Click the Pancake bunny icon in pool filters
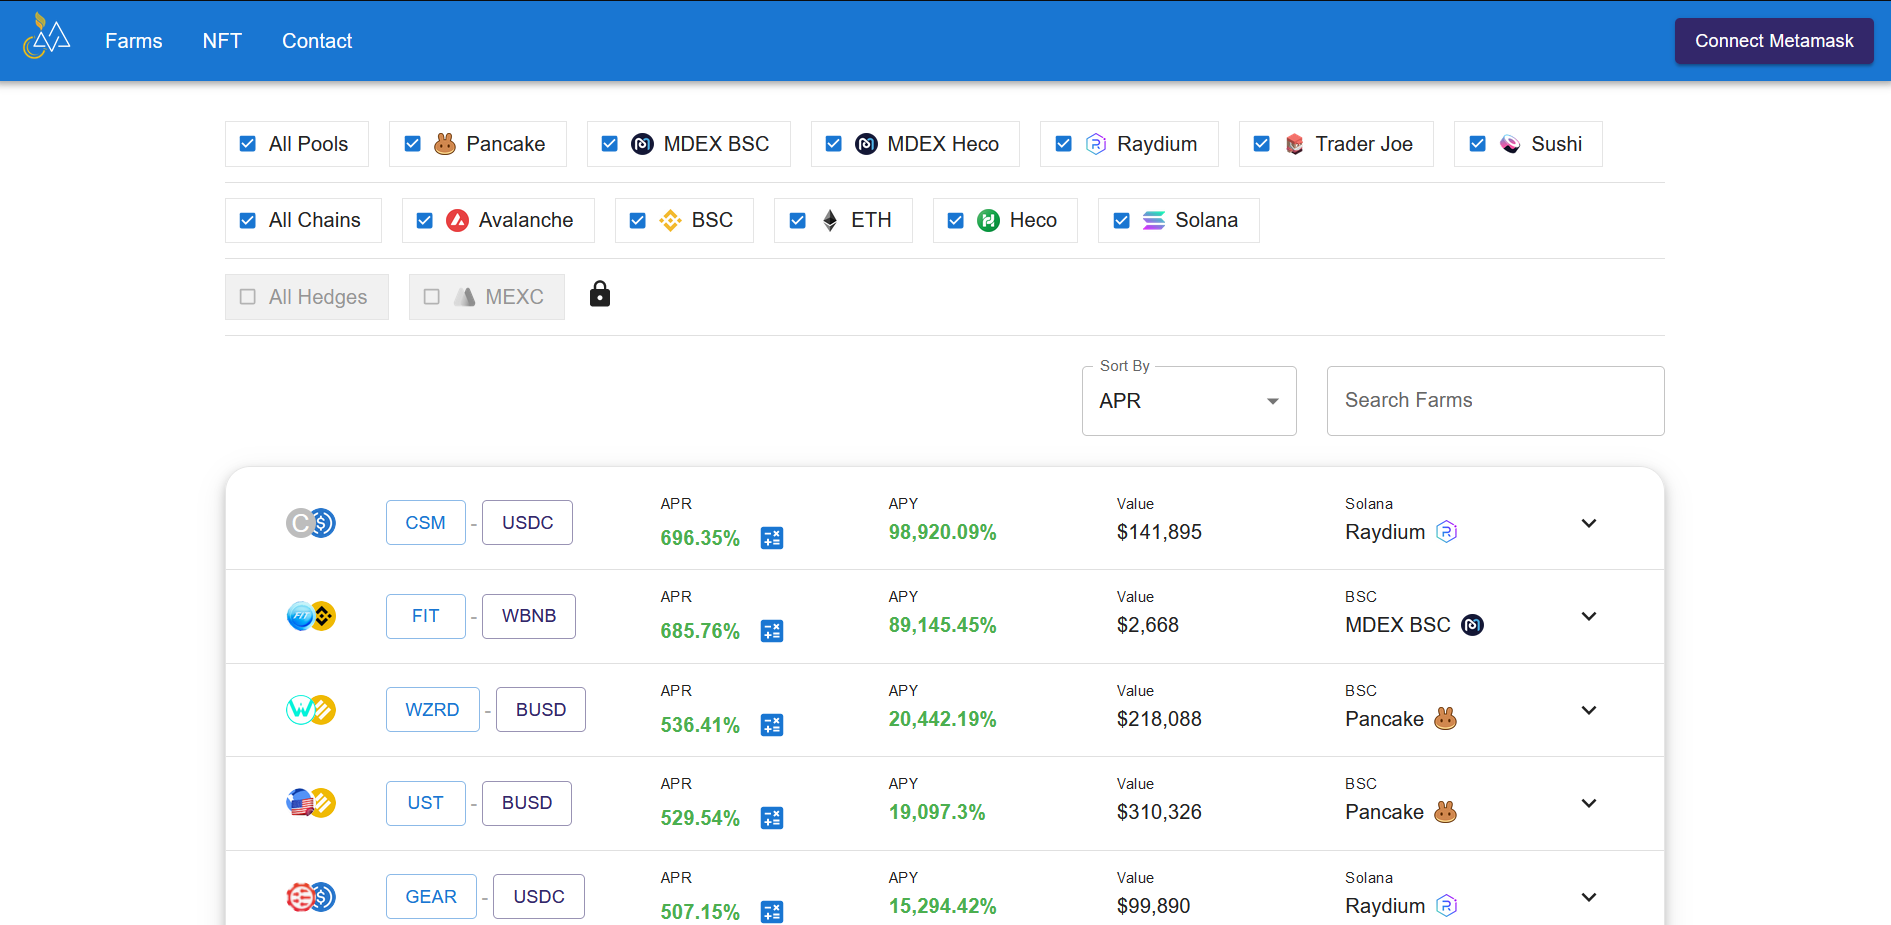Image resolution: width=1891 pixels, height=925 pixels. (445, 144)
